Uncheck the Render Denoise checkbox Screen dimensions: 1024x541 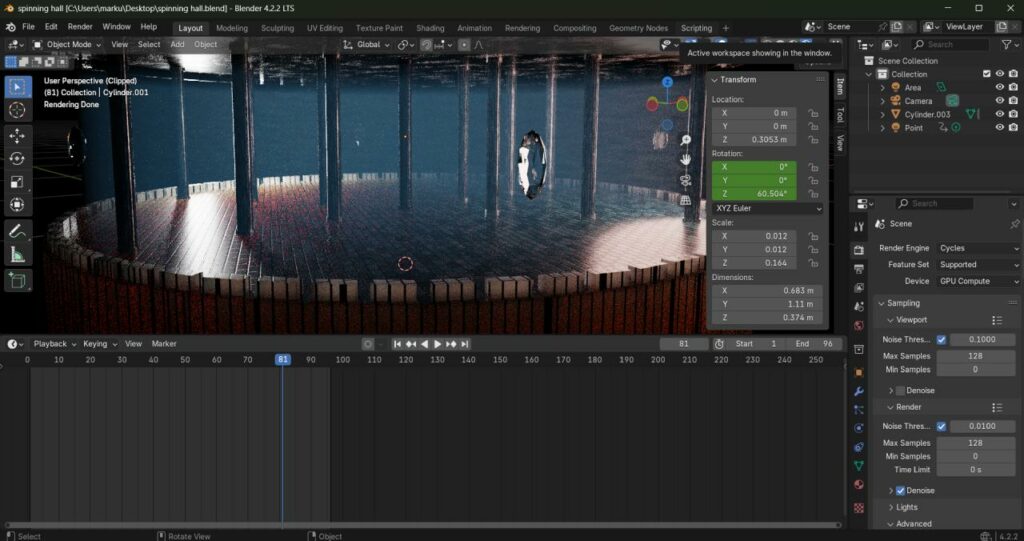click(x=901, y=490)
